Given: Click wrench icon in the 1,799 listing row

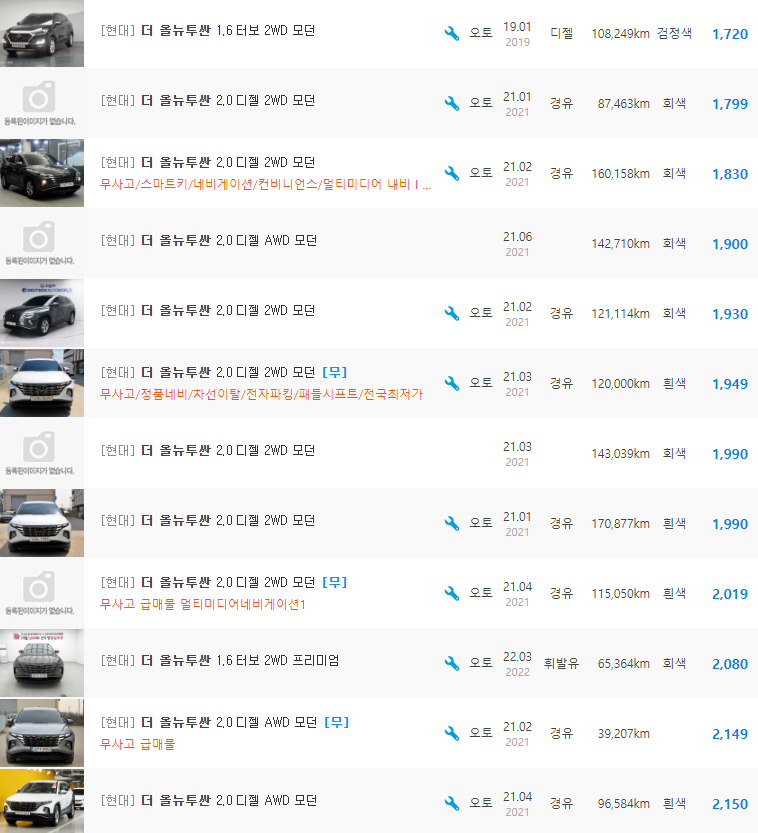Looking at the screenshot, I should tap(452, 103).
